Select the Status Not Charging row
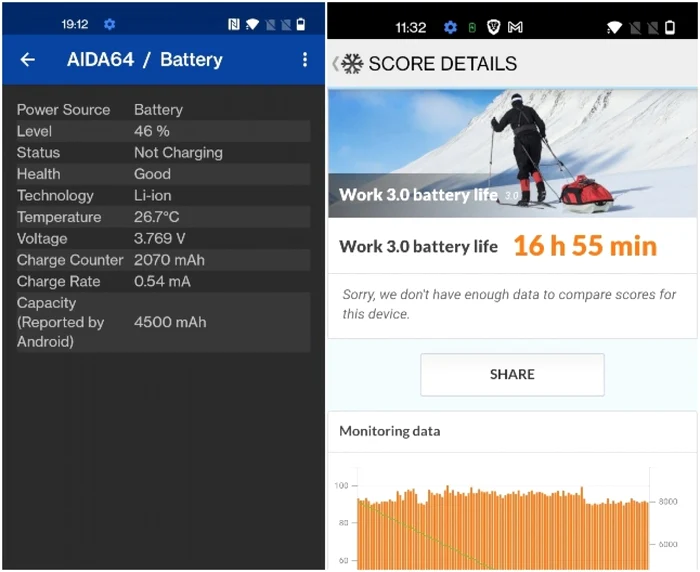The image size is (700, 572). pyautogui.click(x=163, y=152)
